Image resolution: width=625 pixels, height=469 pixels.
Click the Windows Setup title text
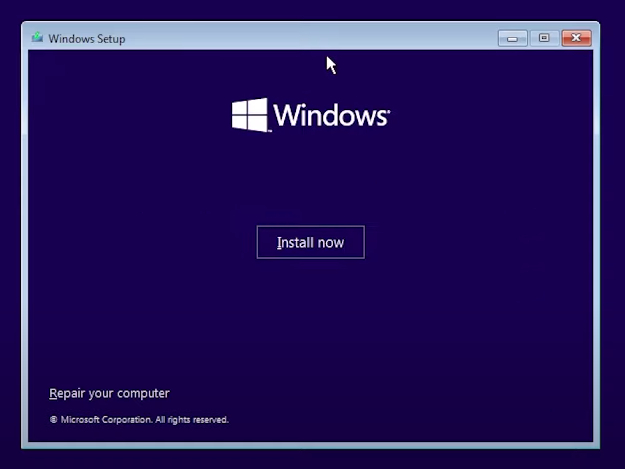coord(86,39)
